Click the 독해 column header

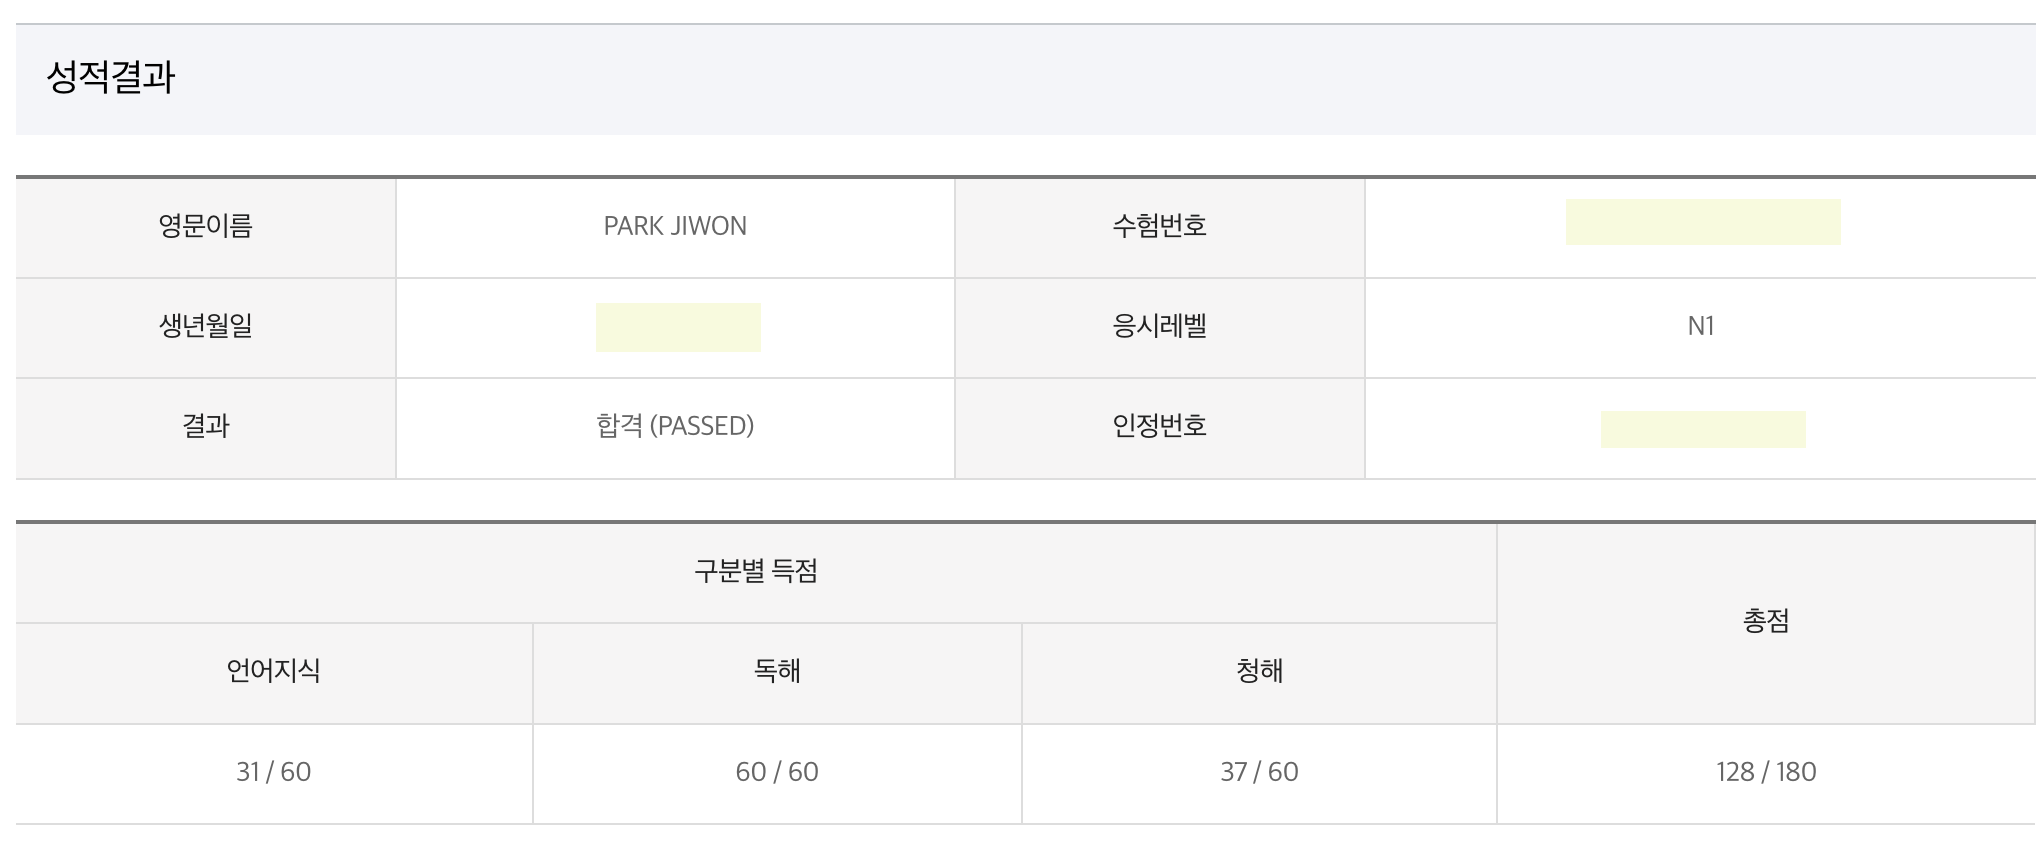point(777,671)
